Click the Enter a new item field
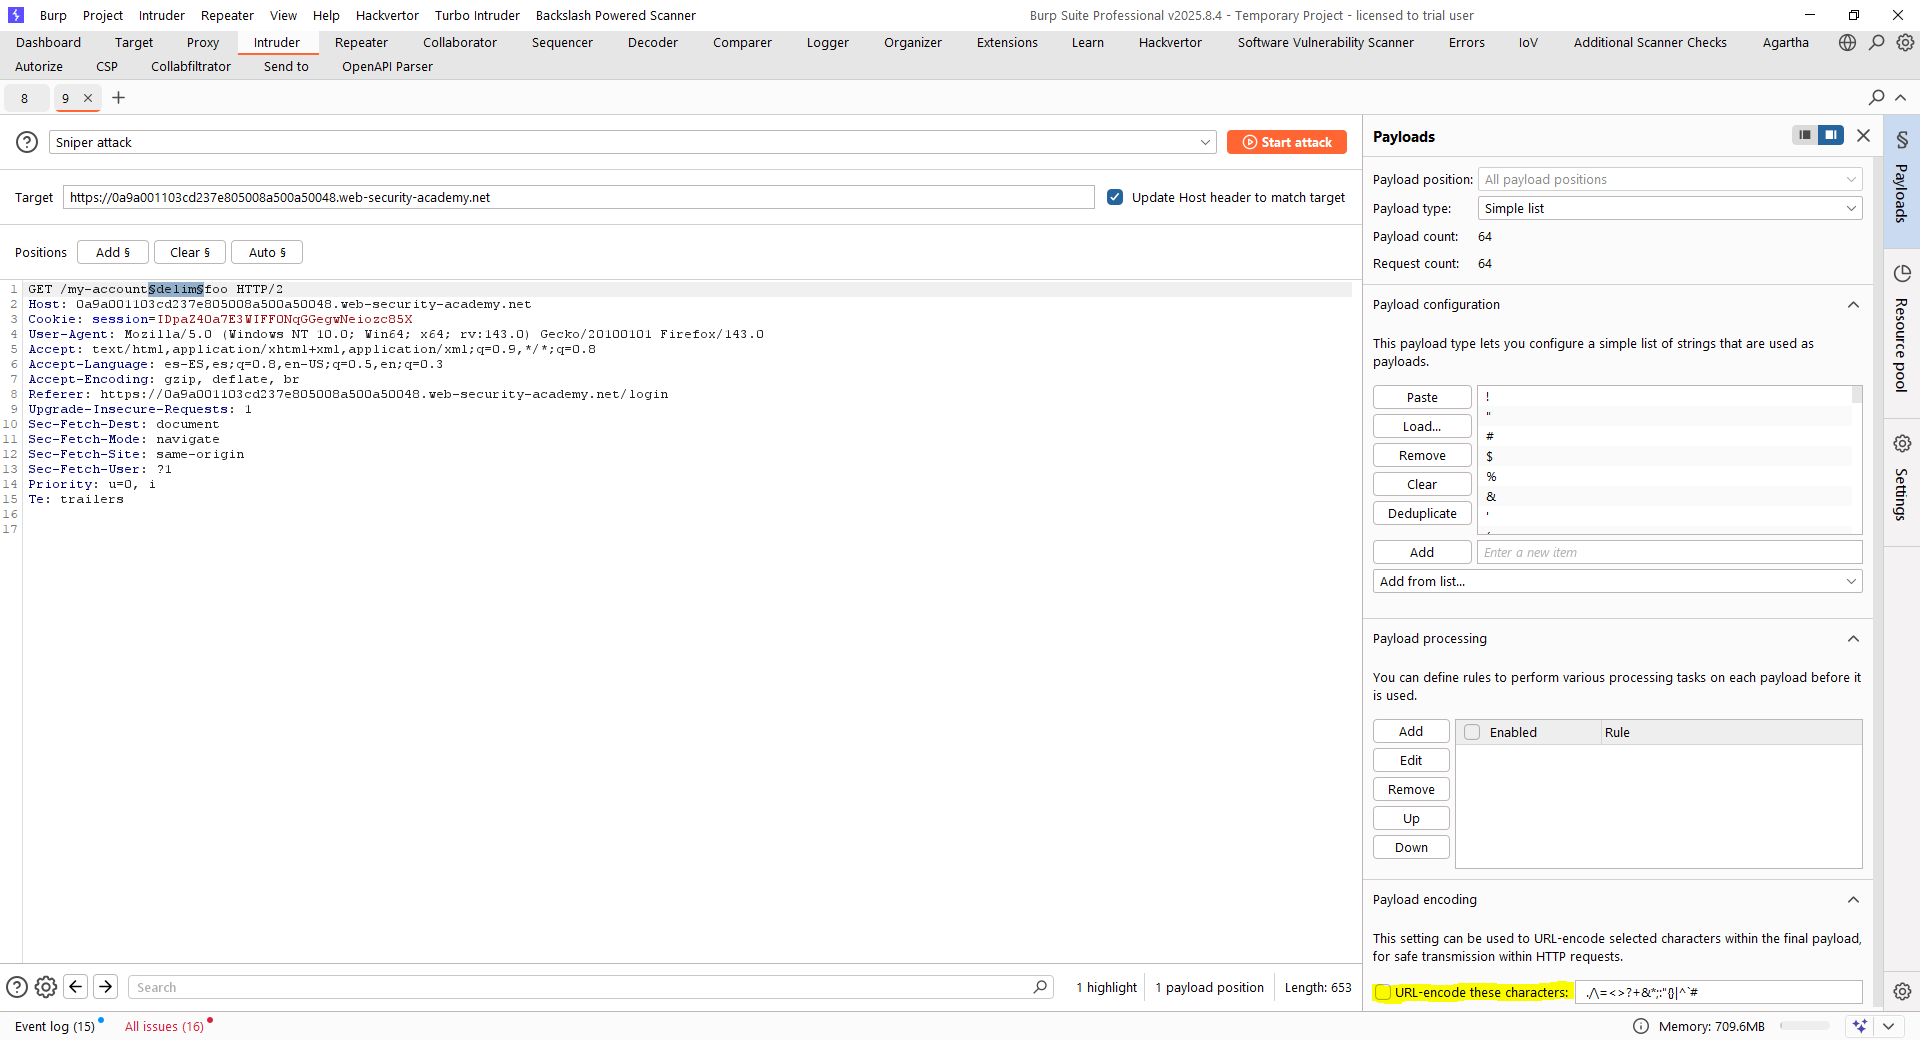 point(1668,552)
